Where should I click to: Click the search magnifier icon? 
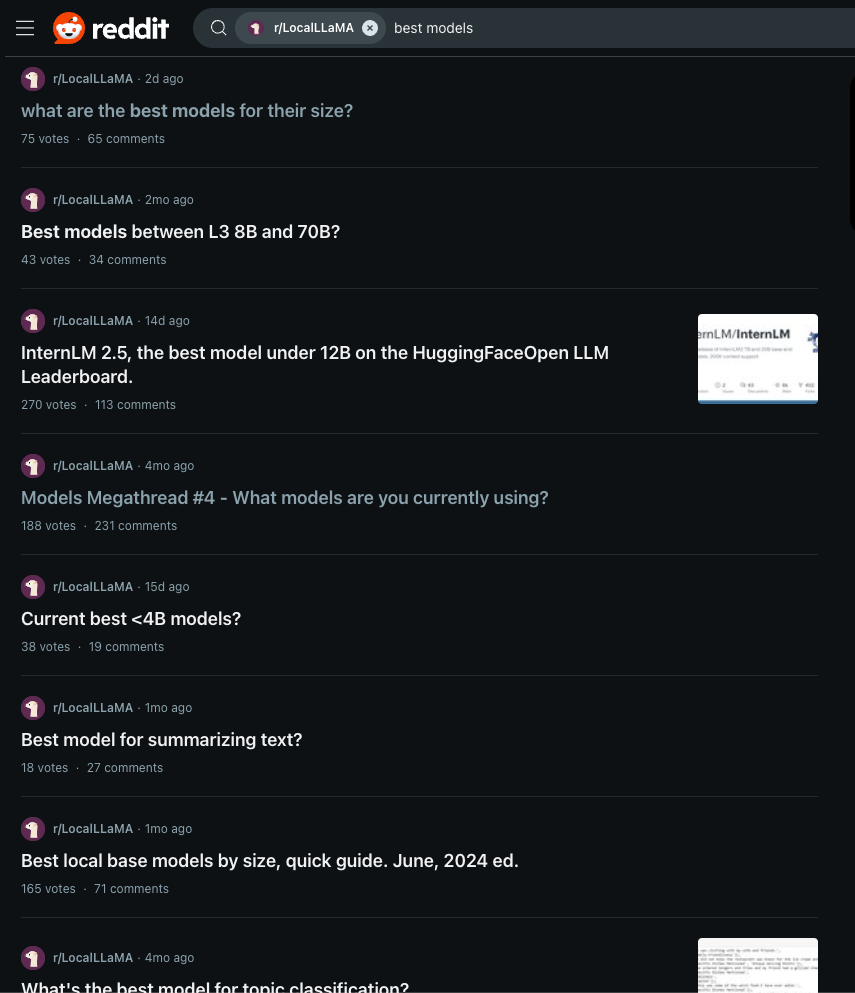point(218,28)
